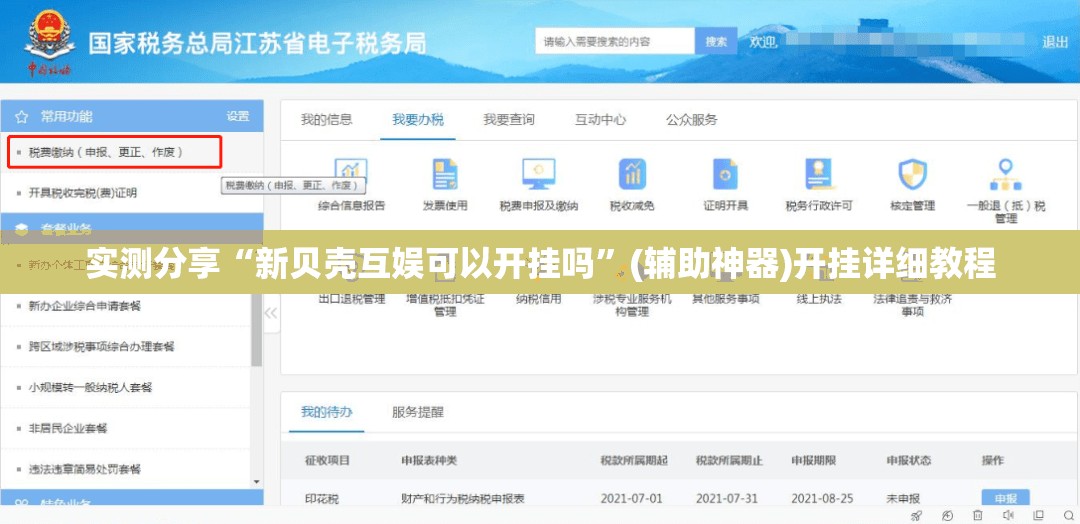Viewport: 1080px width, 524px height.
Task: Open the 发票使用 invoice icon
Action: [445, 174]
